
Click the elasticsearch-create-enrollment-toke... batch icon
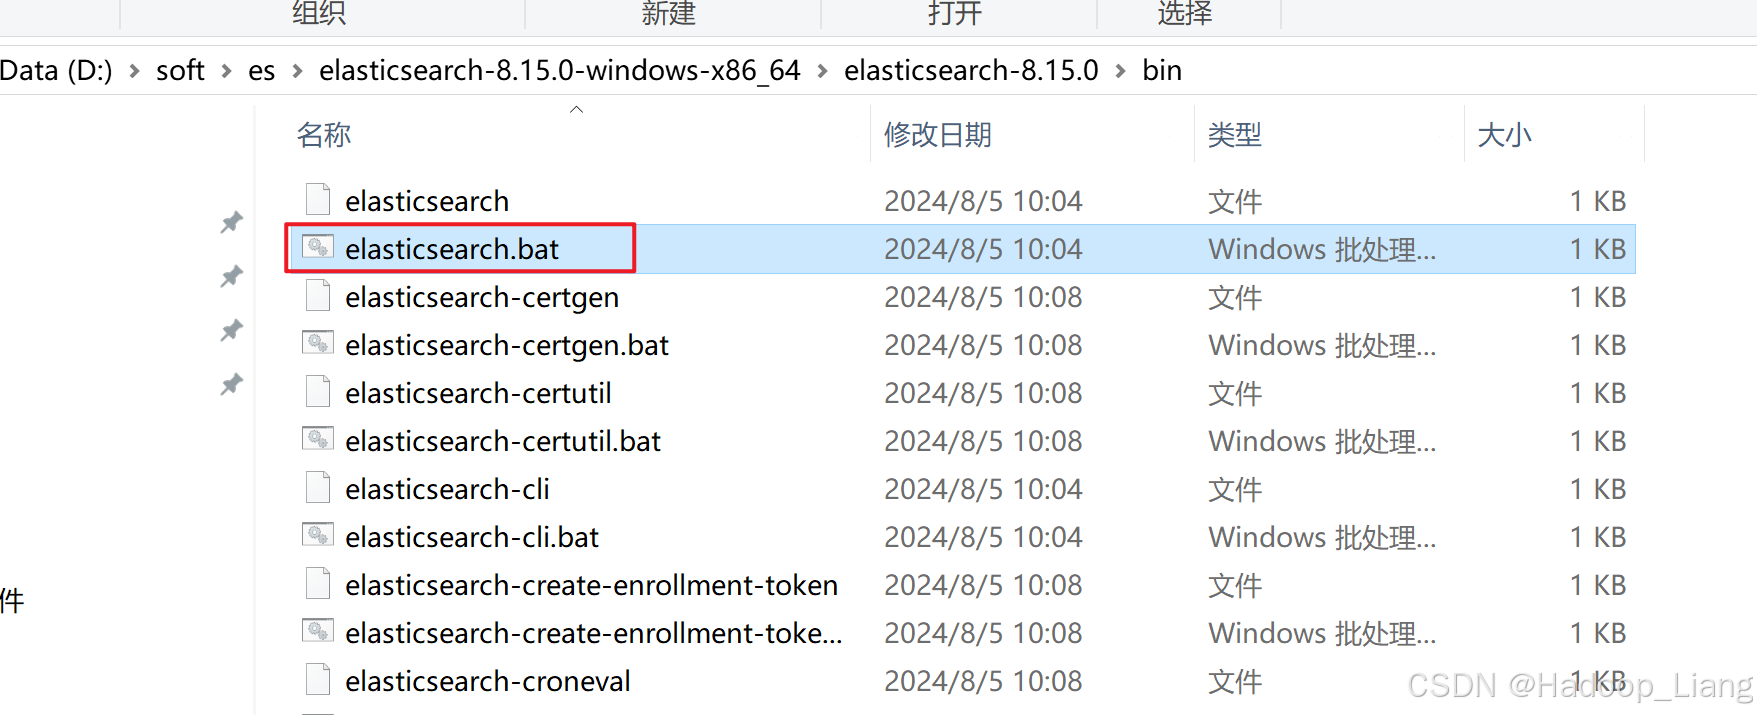(x=318, y=630)
